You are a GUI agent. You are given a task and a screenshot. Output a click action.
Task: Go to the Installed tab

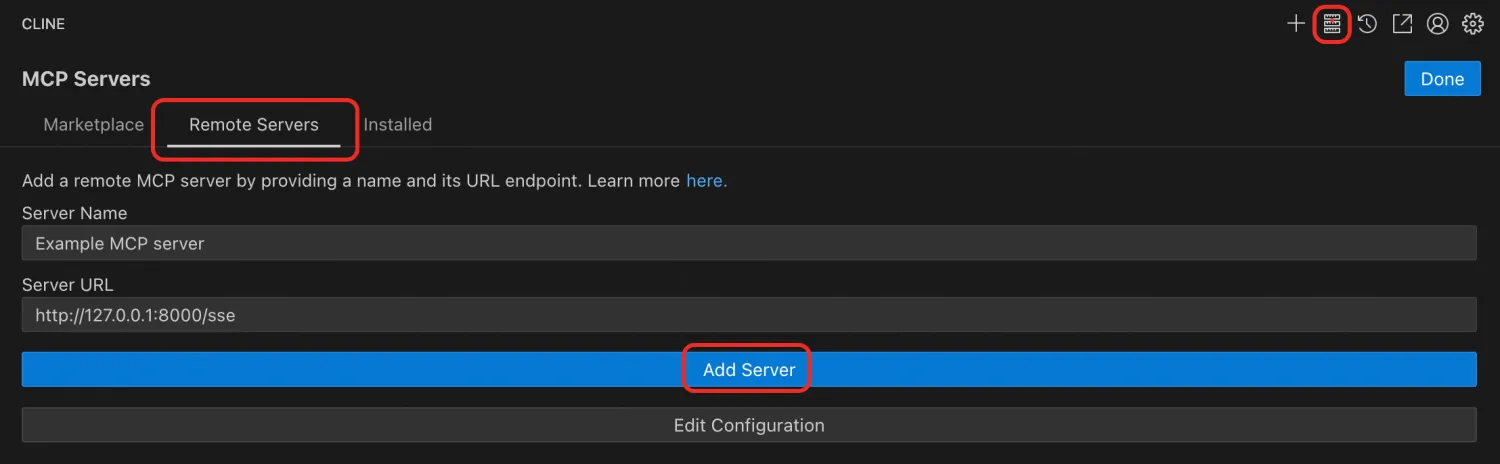click(398, 125)
